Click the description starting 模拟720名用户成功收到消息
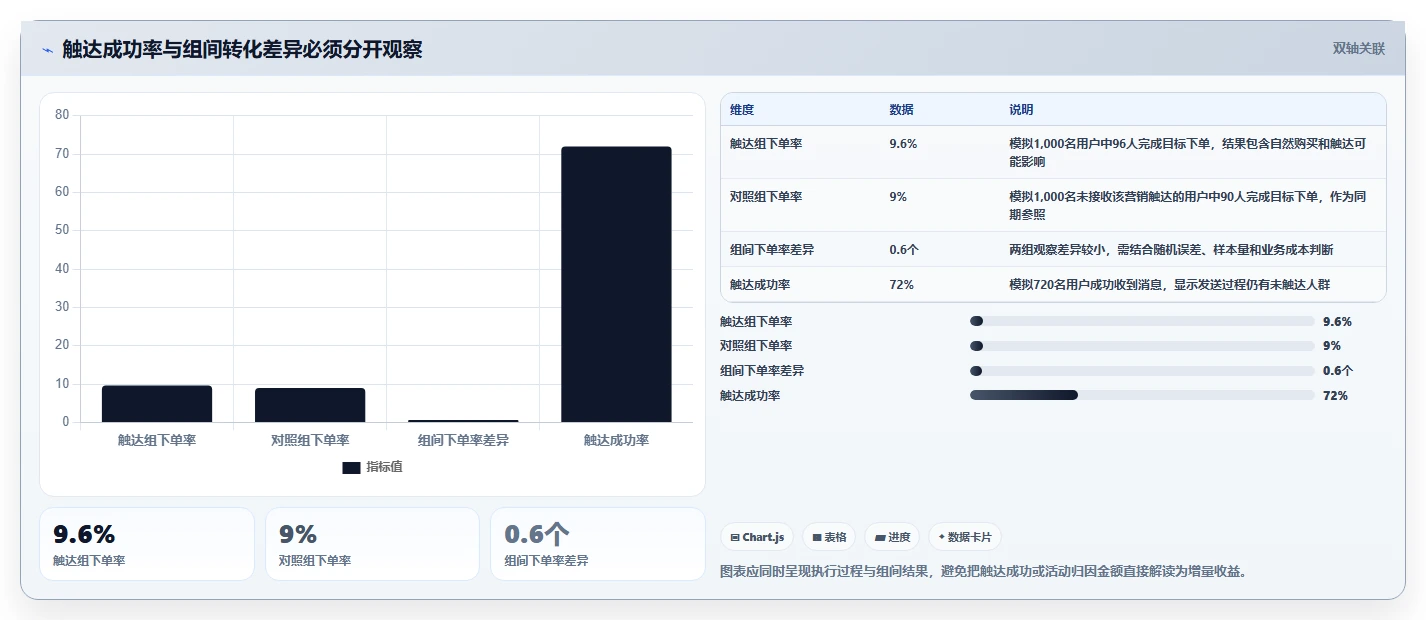 coord(1170,285)
